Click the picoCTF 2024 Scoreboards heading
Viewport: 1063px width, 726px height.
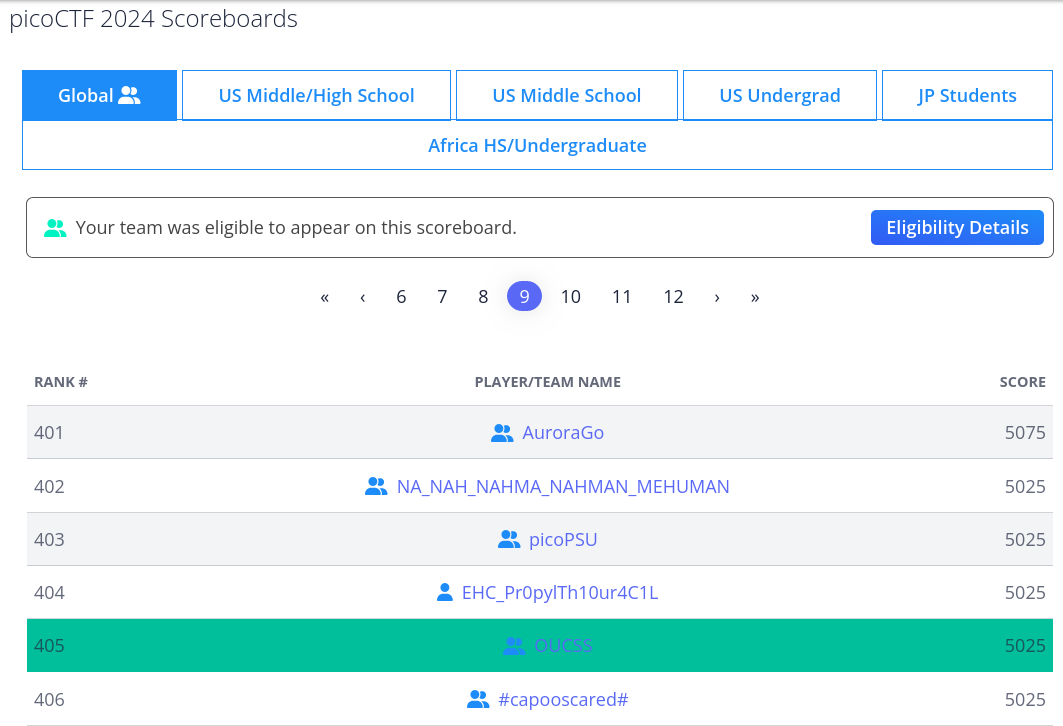(153, 19)
